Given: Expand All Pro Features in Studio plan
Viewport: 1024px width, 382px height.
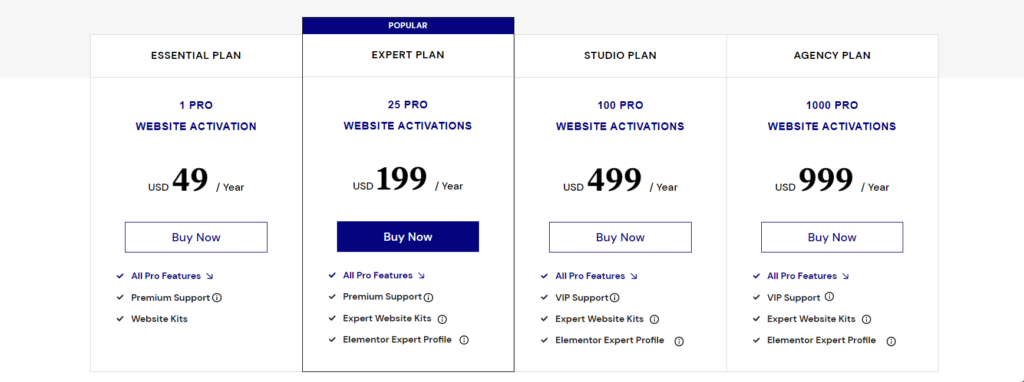Looking at the screenshot, I should point(596,276).
